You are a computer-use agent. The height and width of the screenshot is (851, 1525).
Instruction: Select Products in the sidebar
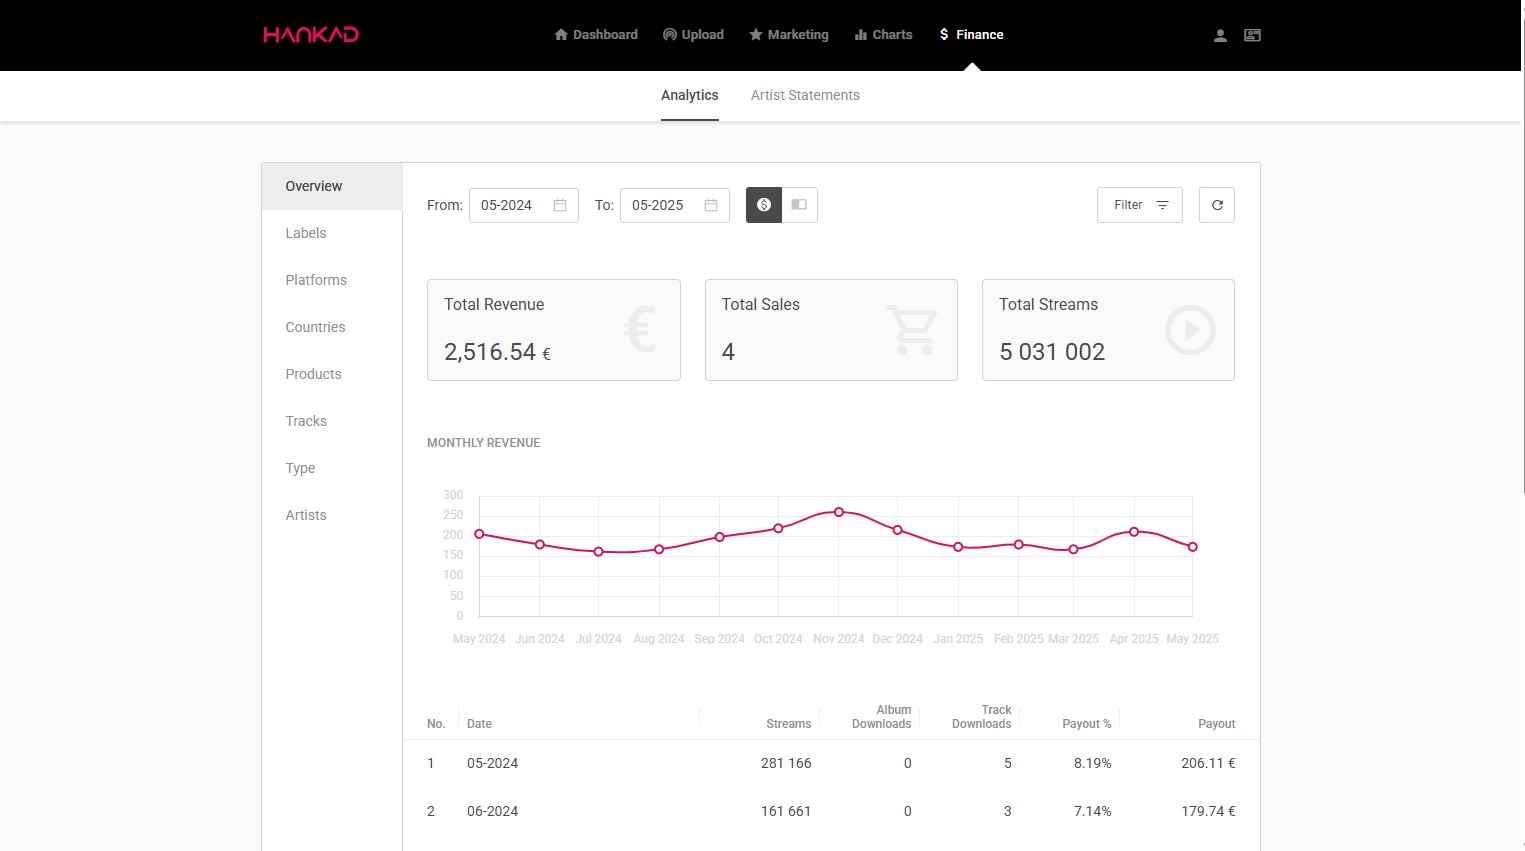332,374
